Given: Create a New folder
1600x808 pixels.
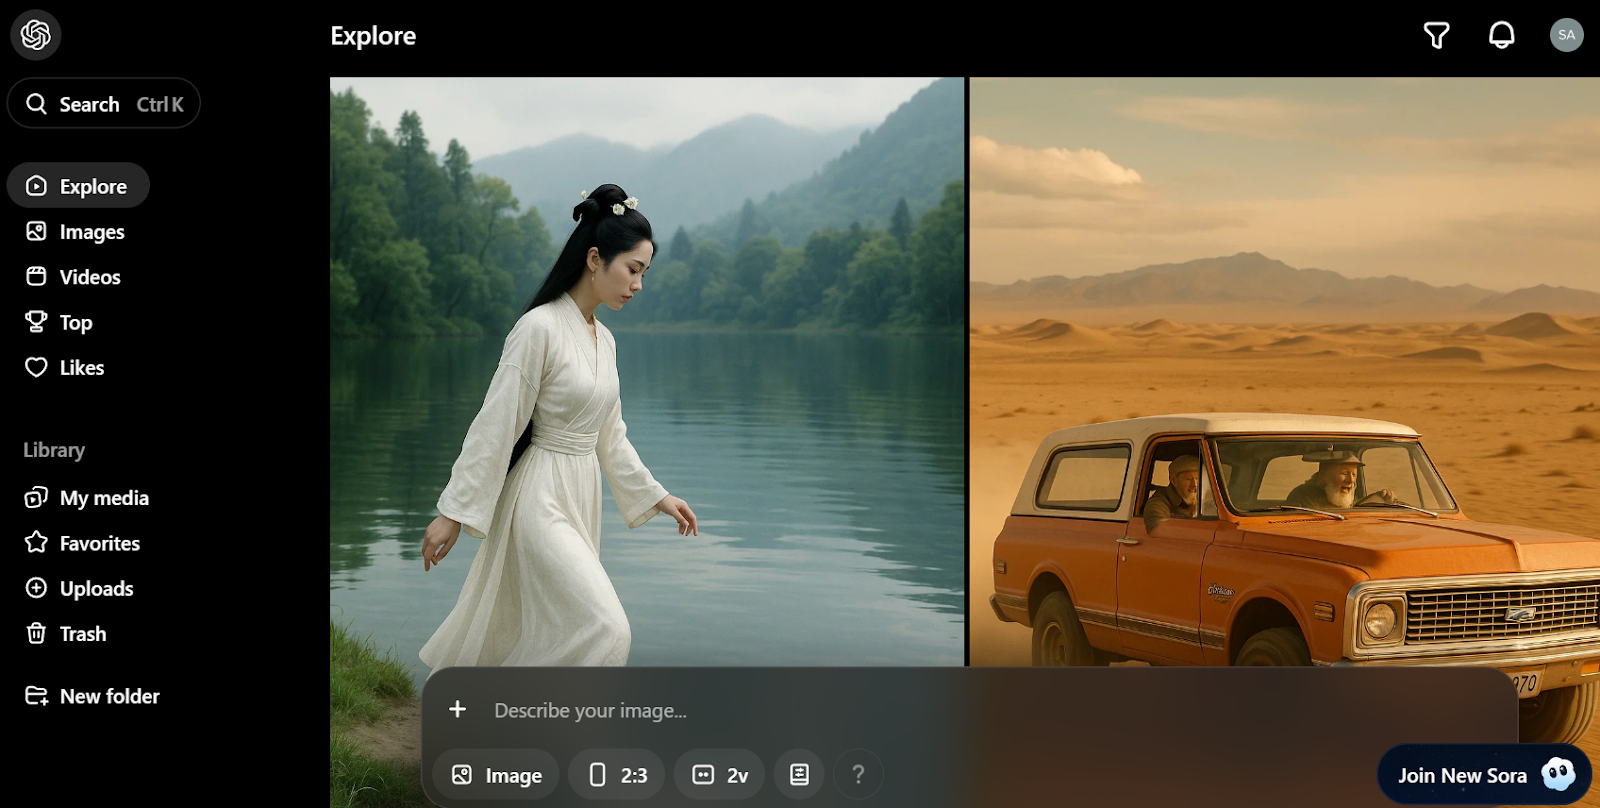Looking at the screenshot, I should point(93,696).
